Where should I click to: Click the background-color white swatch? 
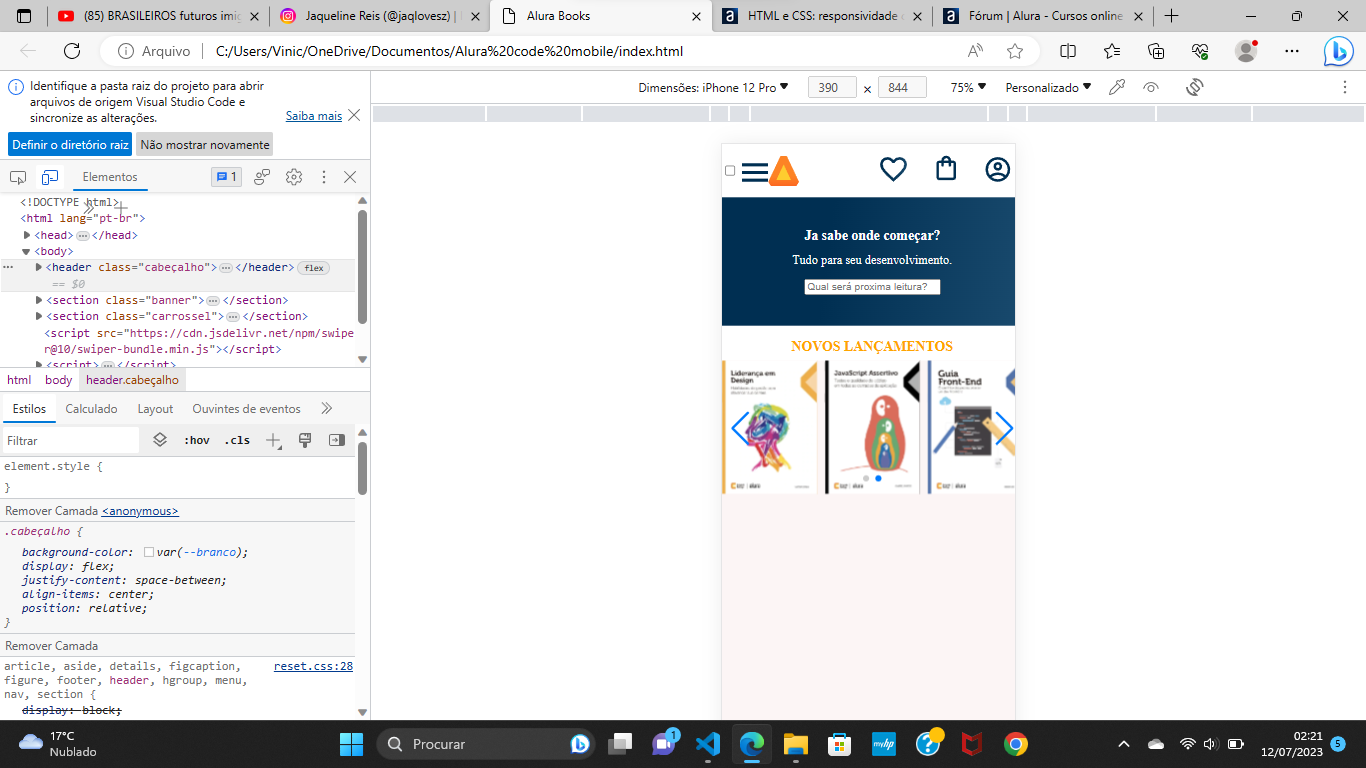tap(149, 552)
